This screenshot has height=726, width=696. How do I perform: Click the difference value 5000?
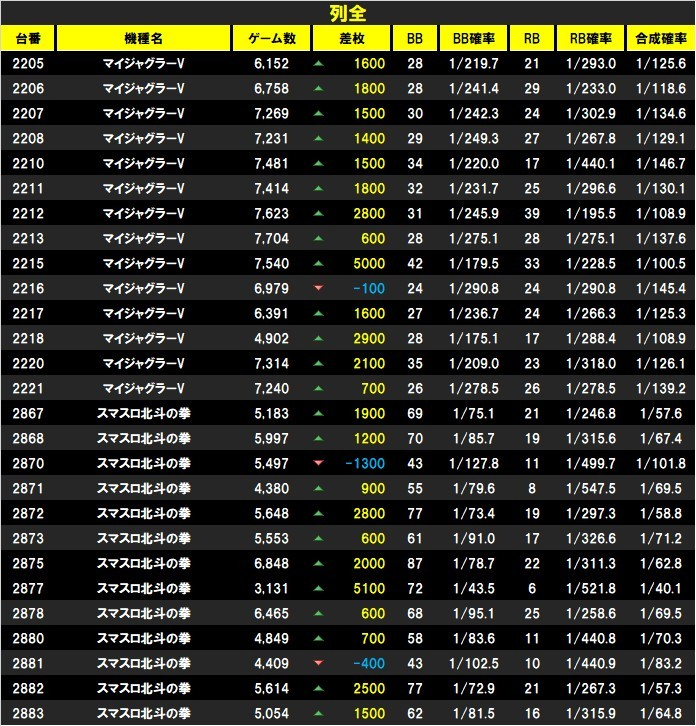(369, 263)
